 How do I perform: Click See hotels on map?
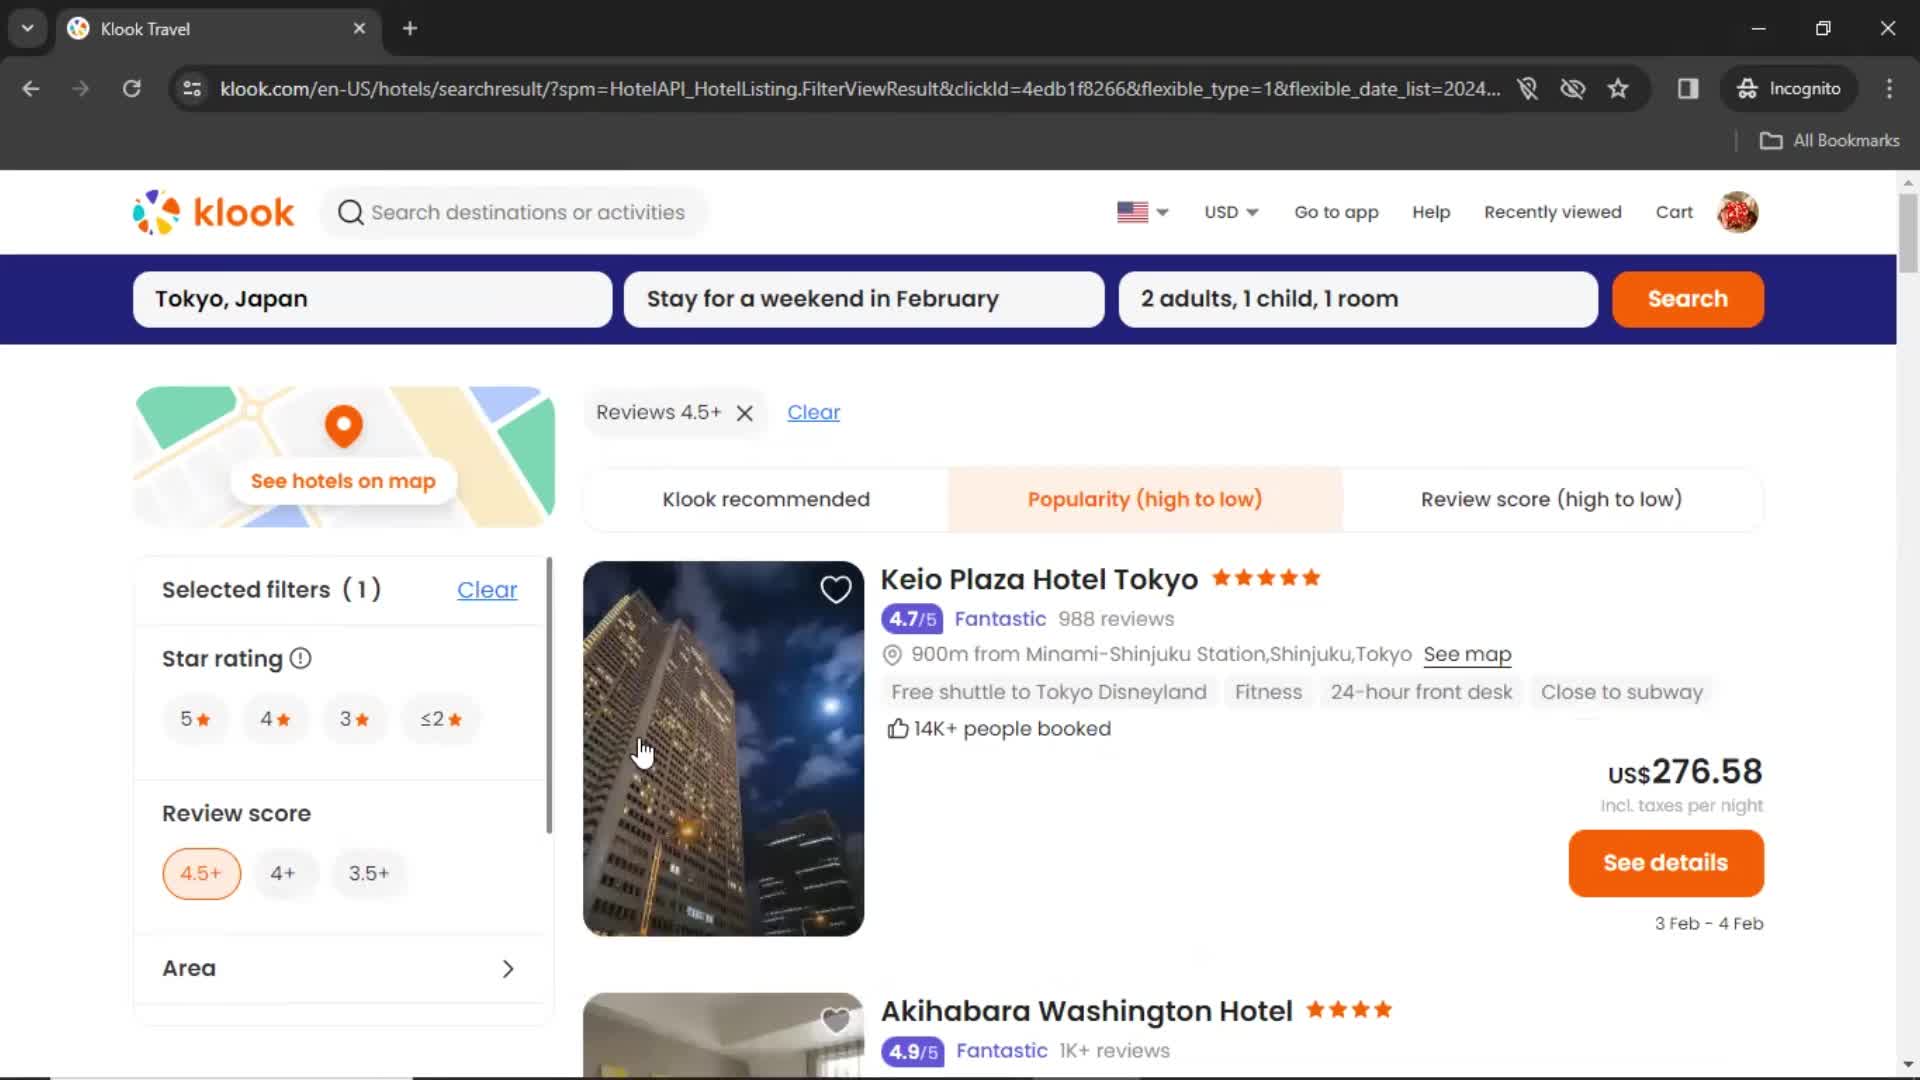[x=343, y=481]
